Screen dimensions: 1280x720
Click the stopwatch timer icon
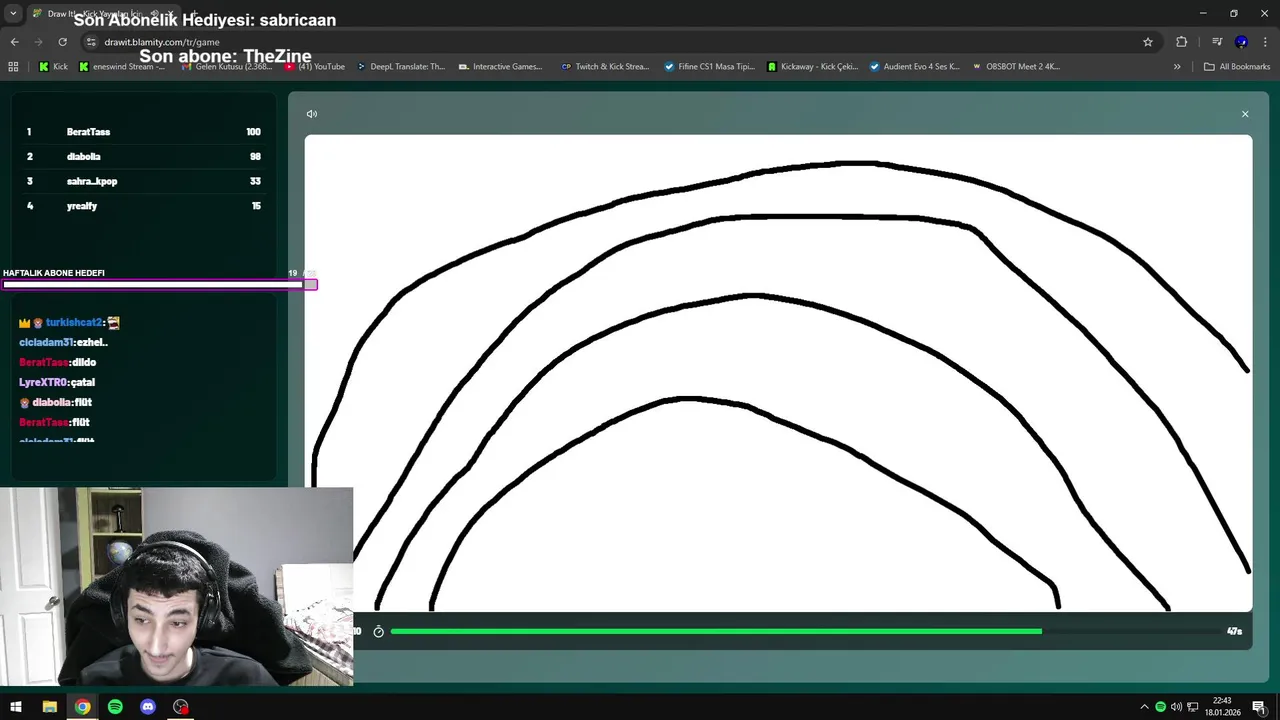click(378, 632)
